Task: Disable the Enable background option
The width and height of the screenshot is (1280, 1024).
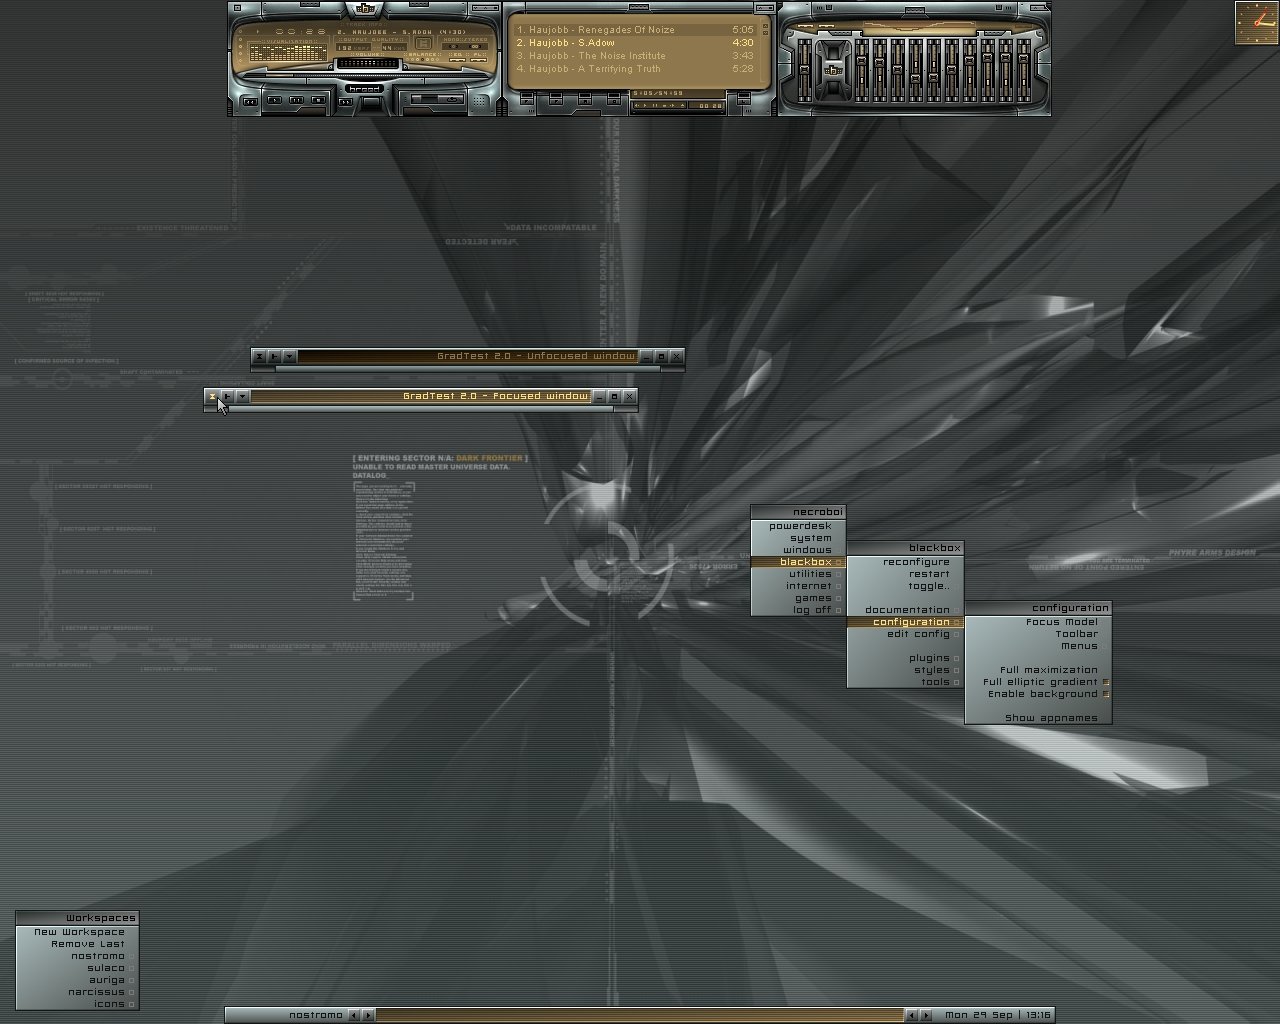Action: 1038,694
